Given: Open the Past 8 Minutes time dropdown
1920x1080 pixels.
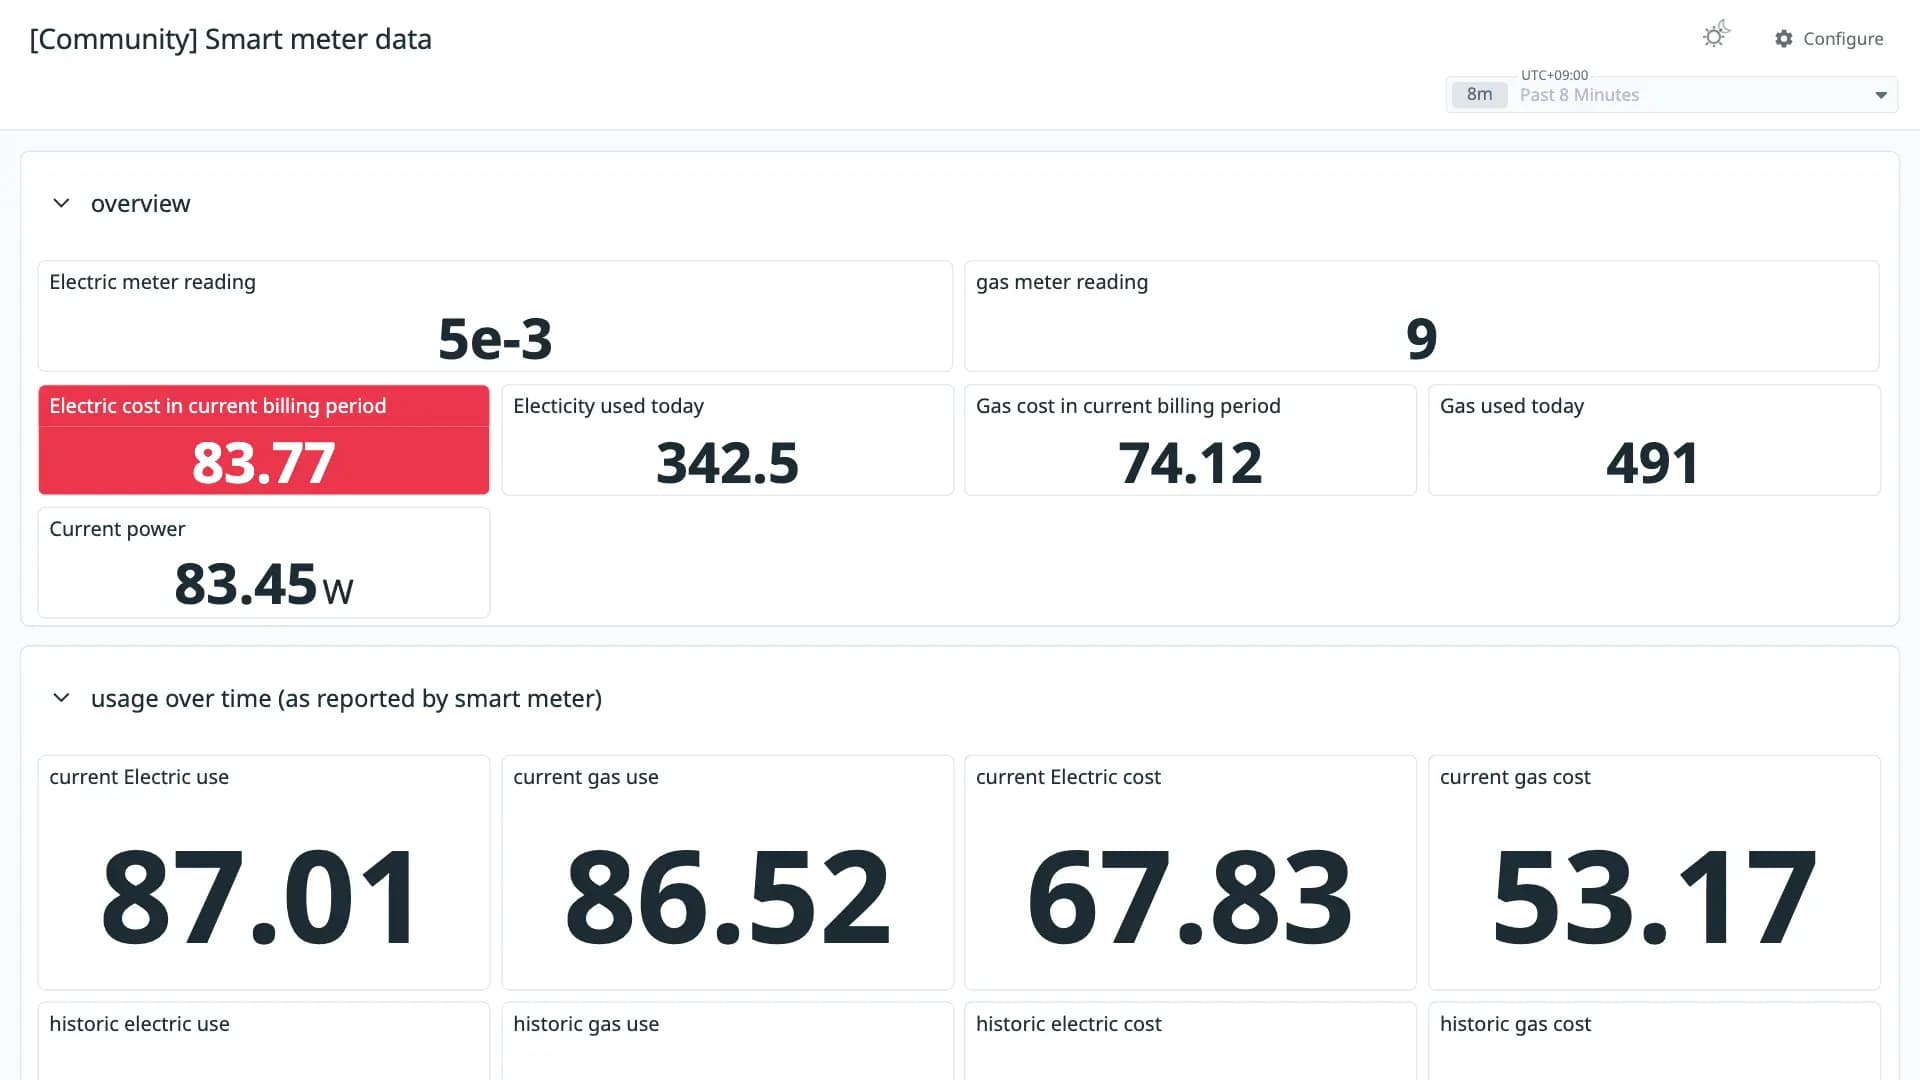Looking at the screenshot, I should coord(1671,95).
